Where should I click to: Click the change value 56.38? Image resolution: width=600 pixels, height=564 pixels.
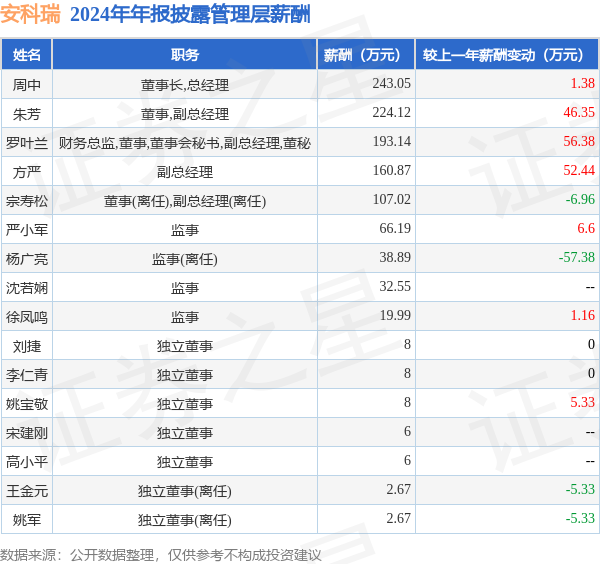coord(579,141)
